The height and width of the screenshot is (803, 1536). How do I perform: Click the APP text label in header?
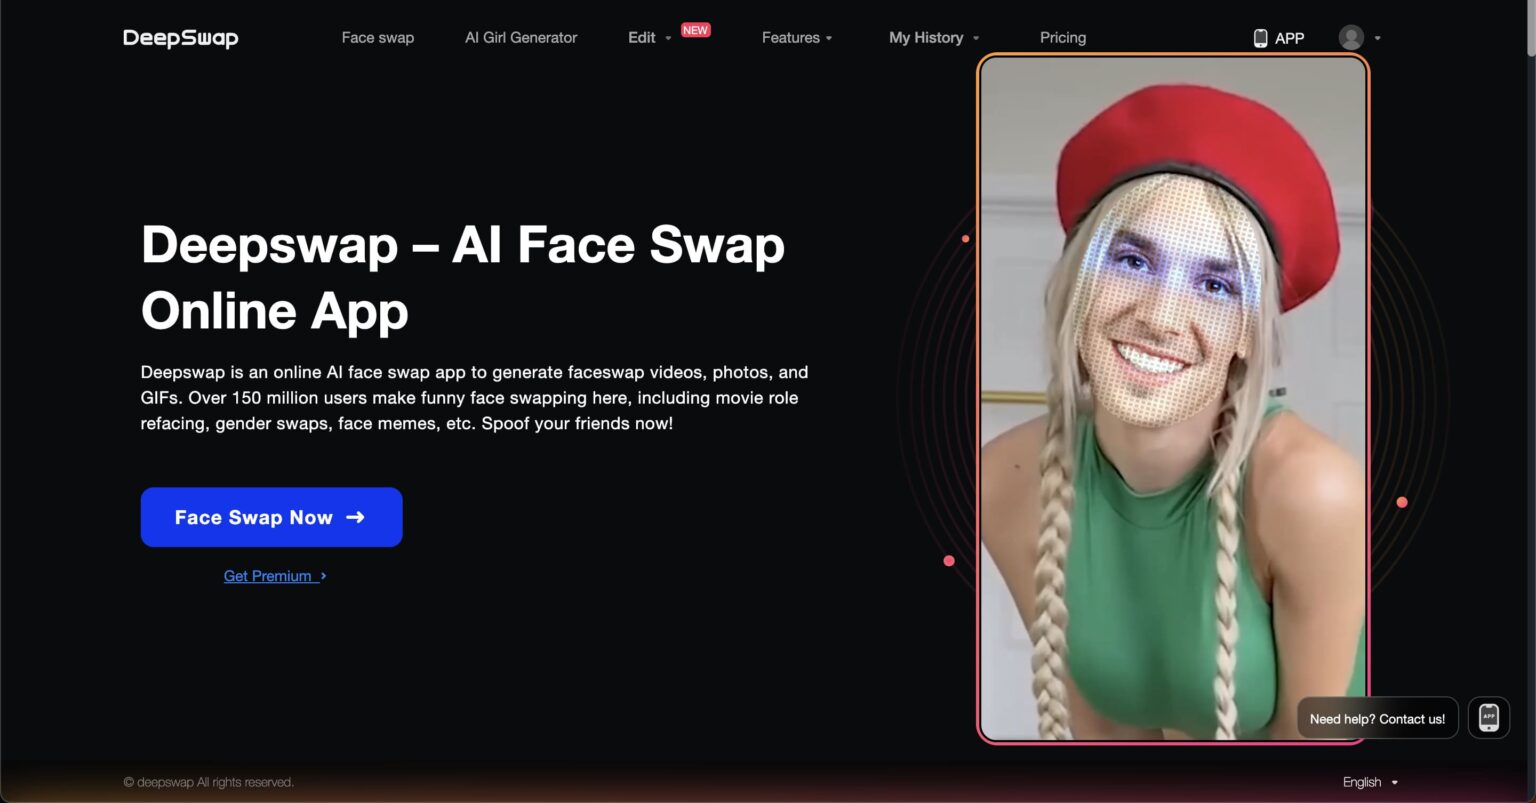(x=1289, y=38)
